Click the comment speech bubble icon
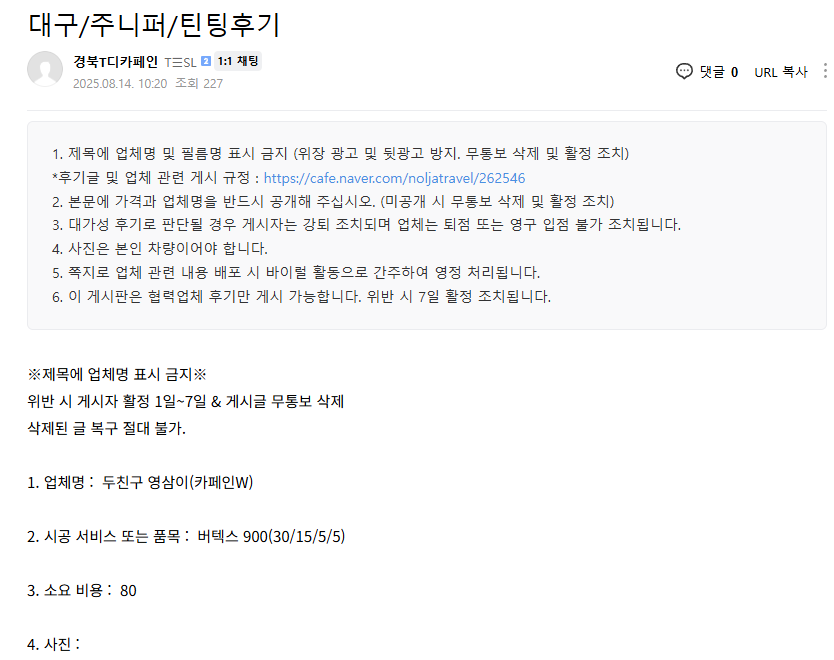This screenshot has width=834, height=660. click(684, 71)
